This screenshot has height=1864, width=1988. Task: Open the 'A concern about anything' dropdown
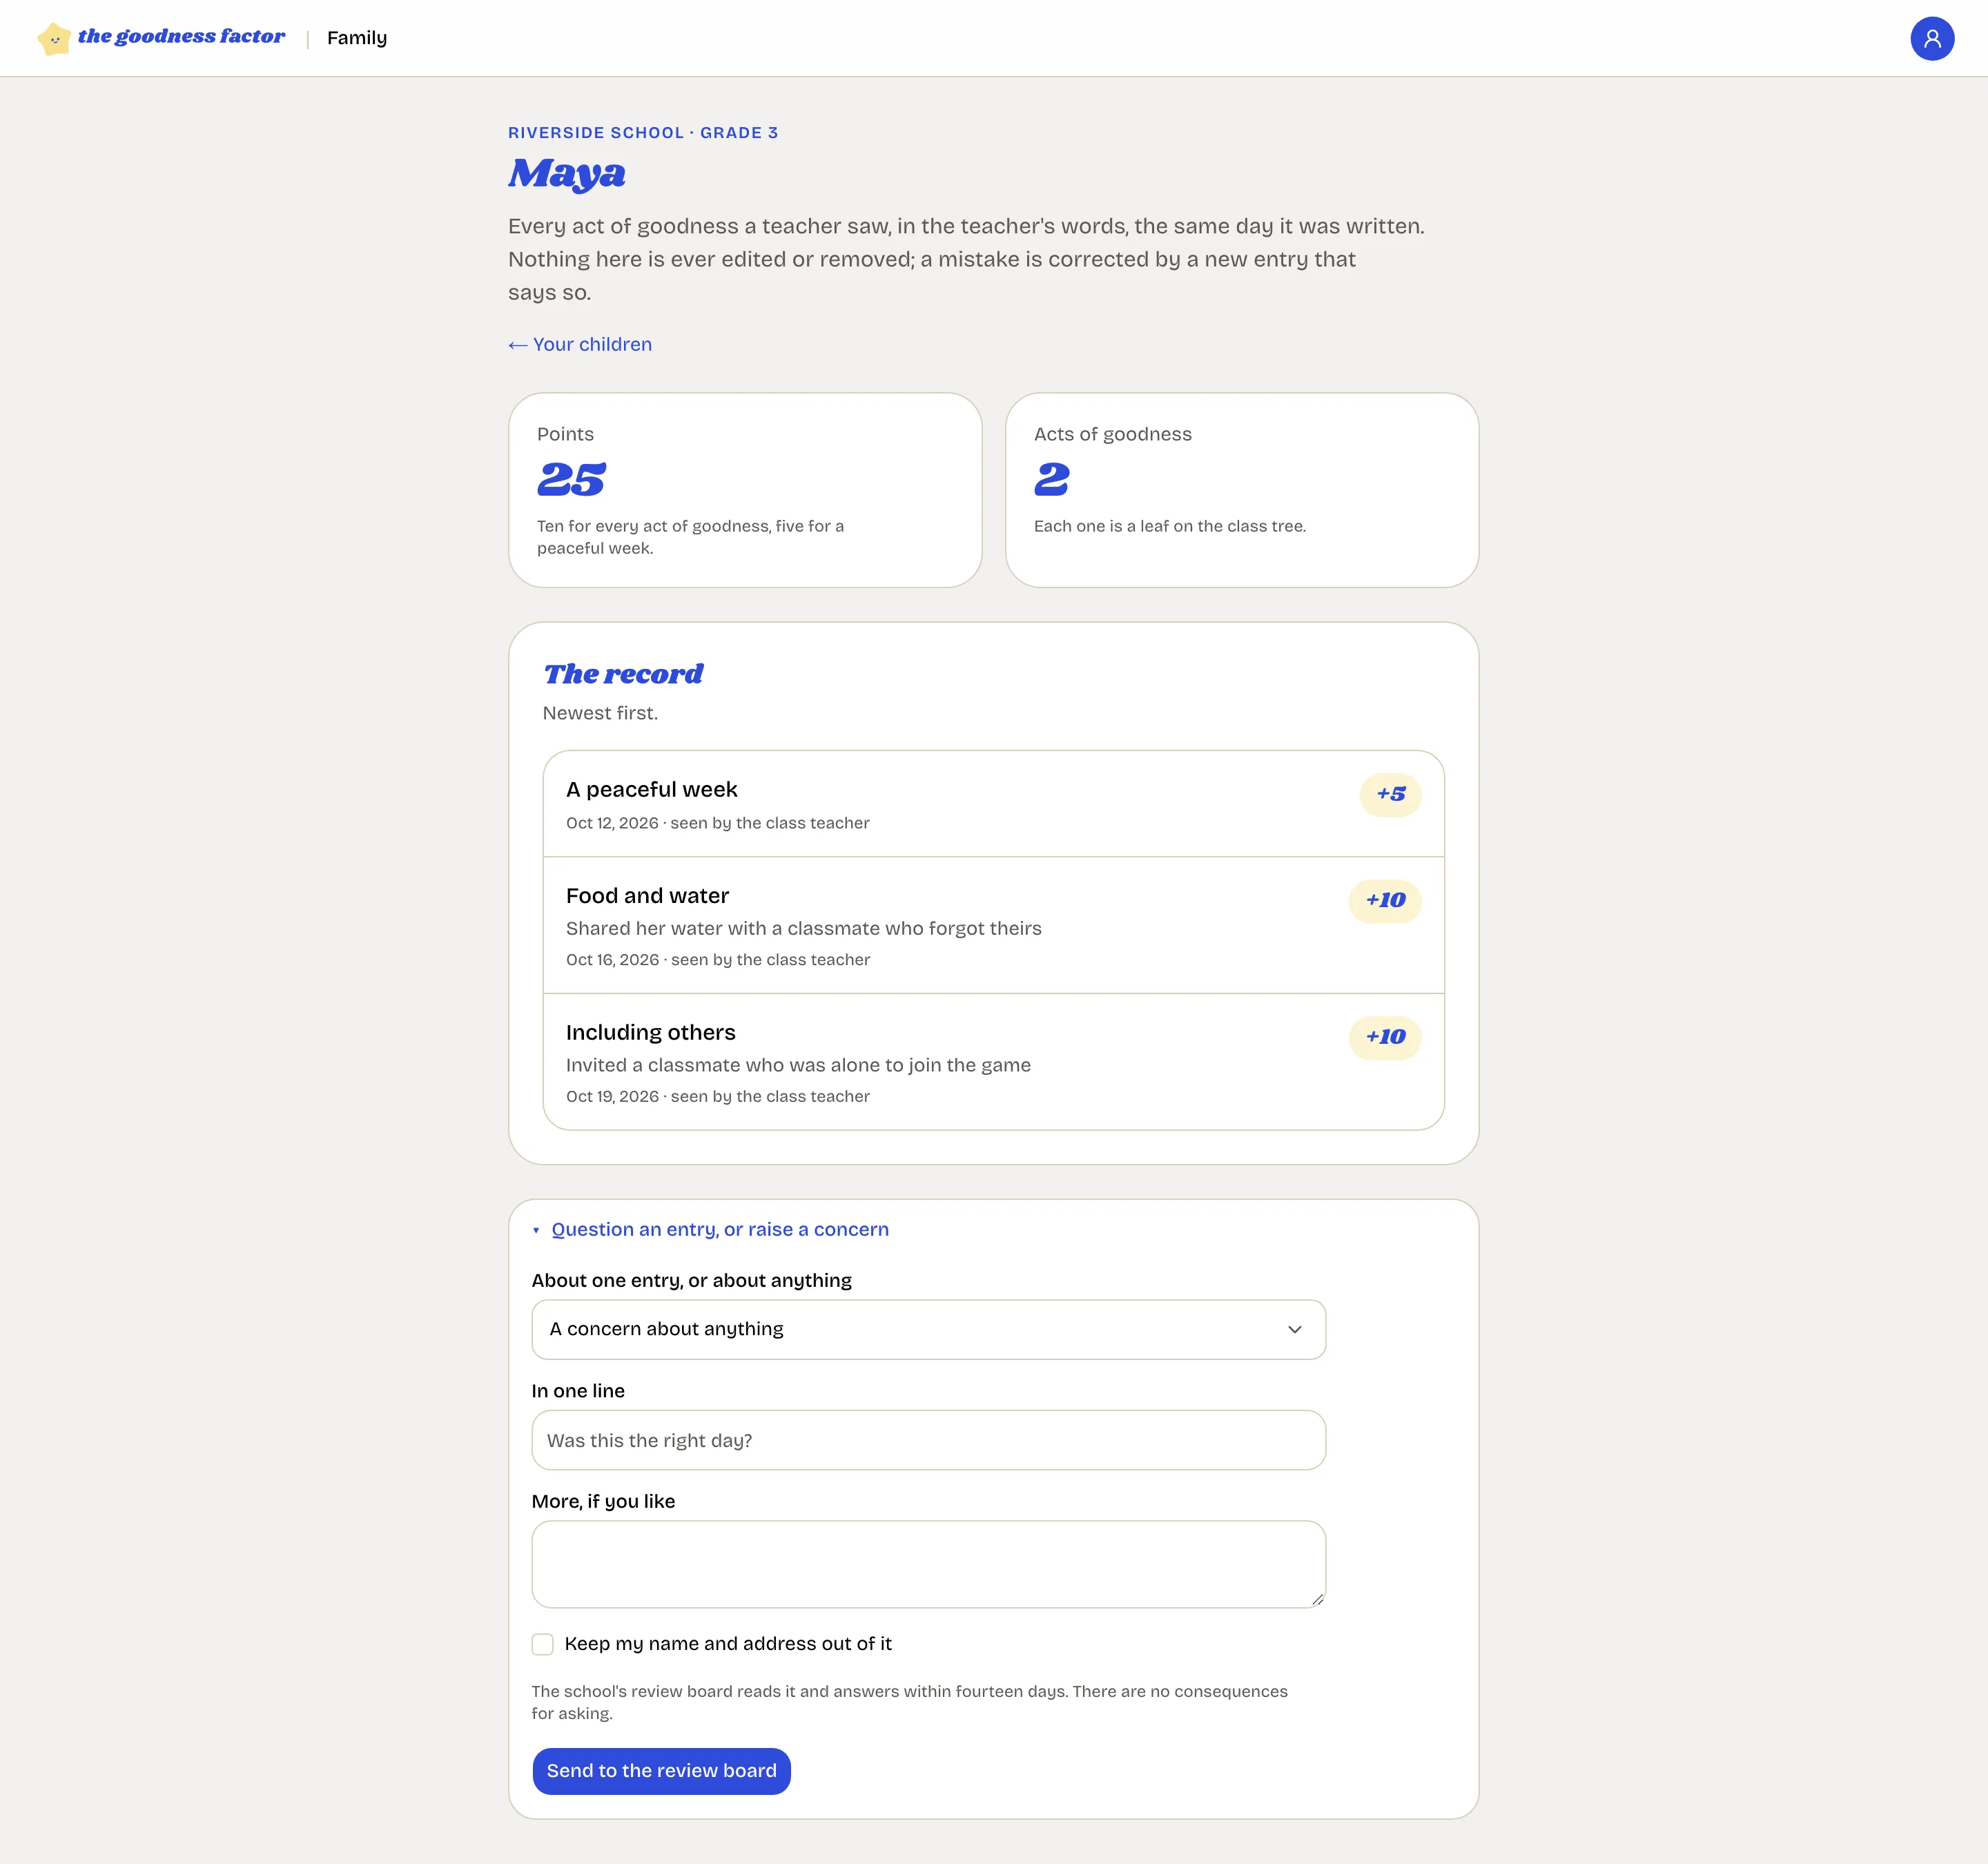[x=928, y=1329]
